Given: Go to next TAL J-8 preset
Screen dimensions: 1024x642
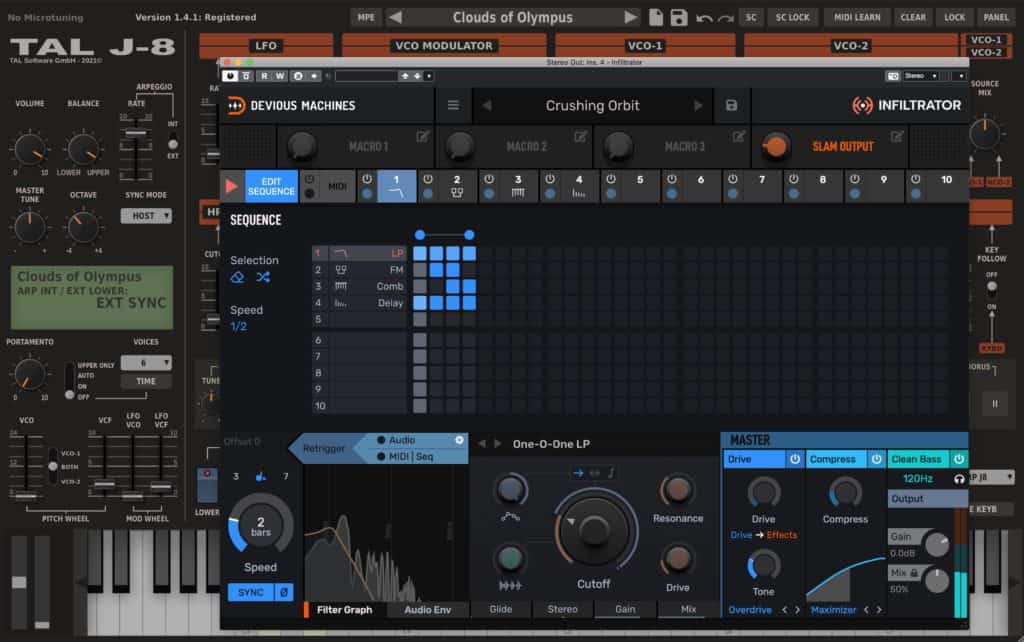Looking at the screenshot, I should [630, 17].
